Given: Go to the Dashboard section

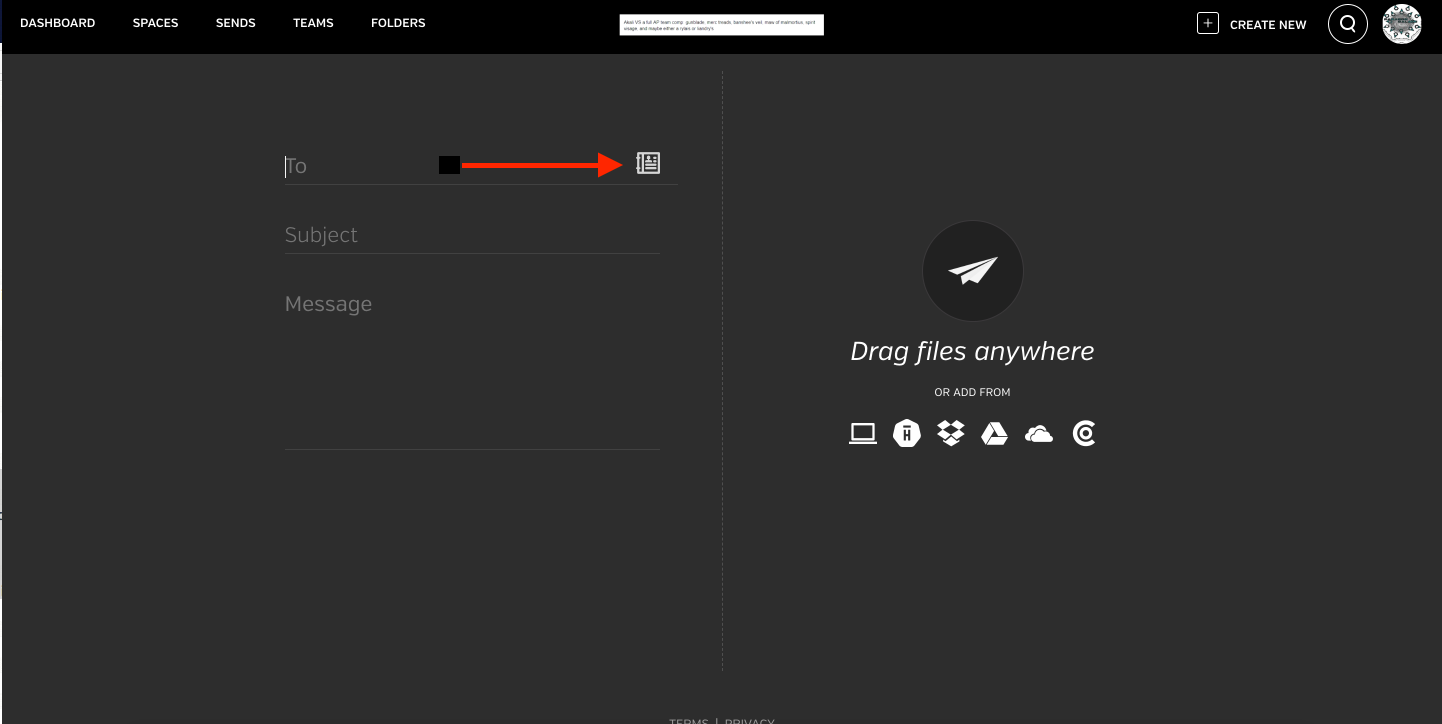Looking at the screenshot, I should [57, 22].
